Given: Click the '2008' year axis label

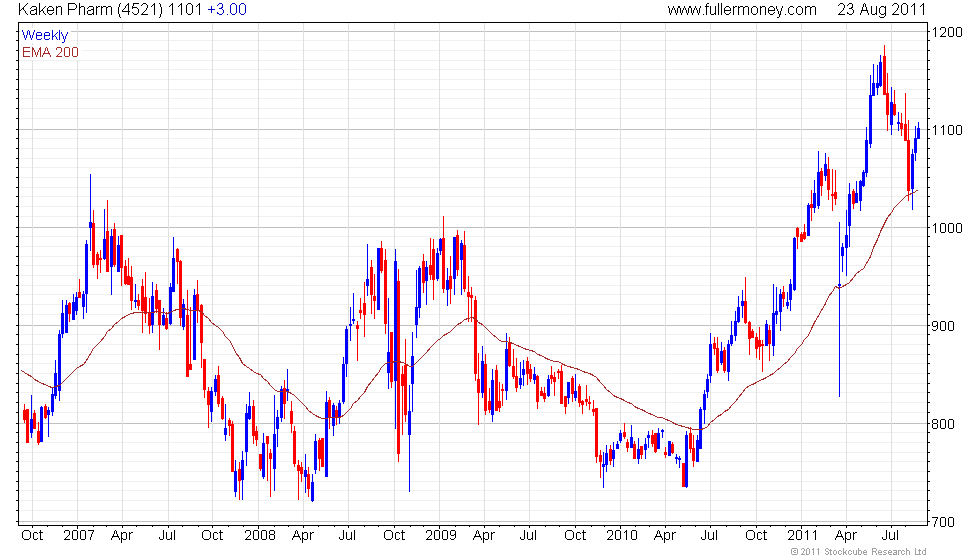Looking at the screenshot, I should (259, 536).
